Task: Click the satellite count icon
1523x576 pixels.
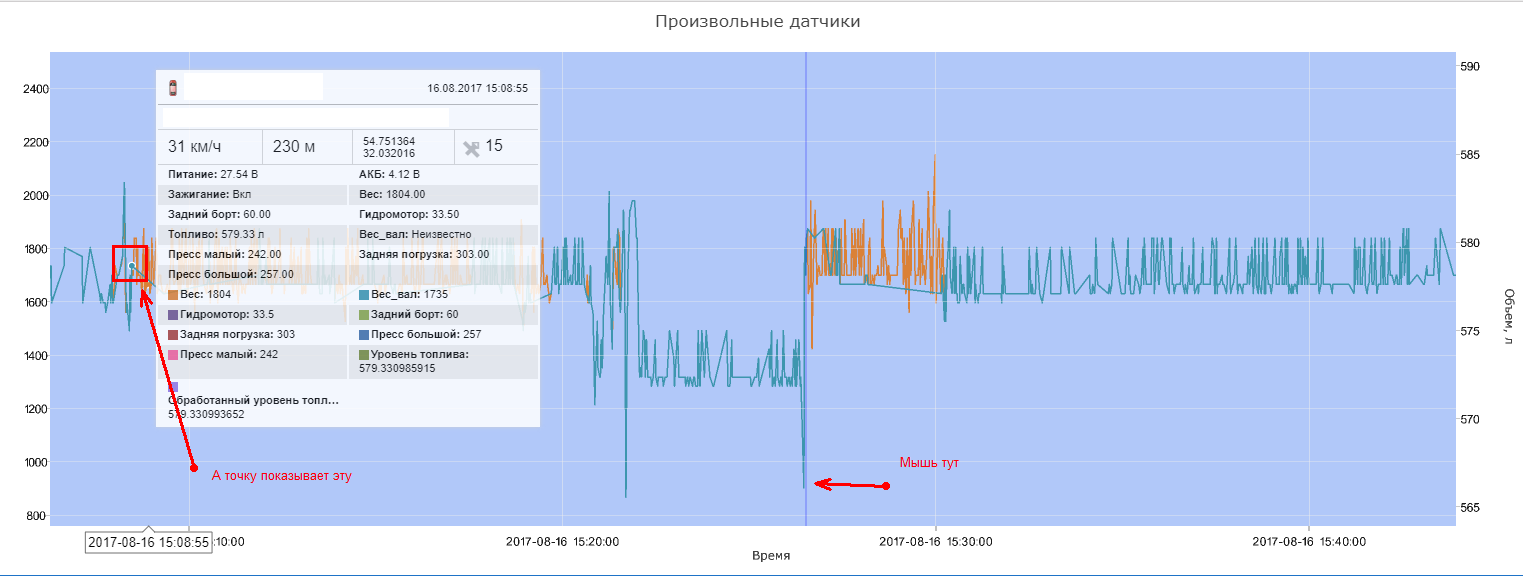Action: click(471, 148)
